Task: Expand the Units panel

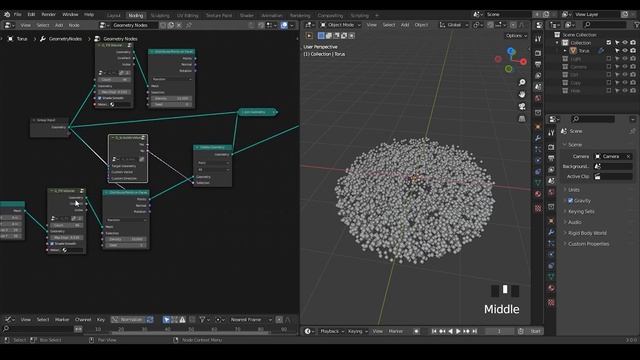Action: click(x=574, y=190)
